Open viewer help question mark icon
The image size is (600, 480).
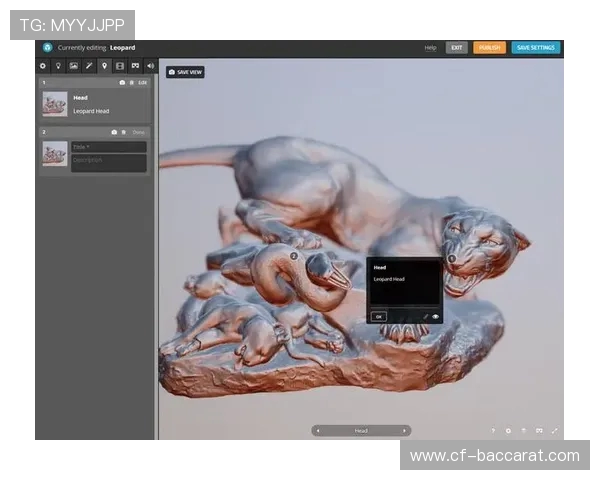click(x=493, y=431)
